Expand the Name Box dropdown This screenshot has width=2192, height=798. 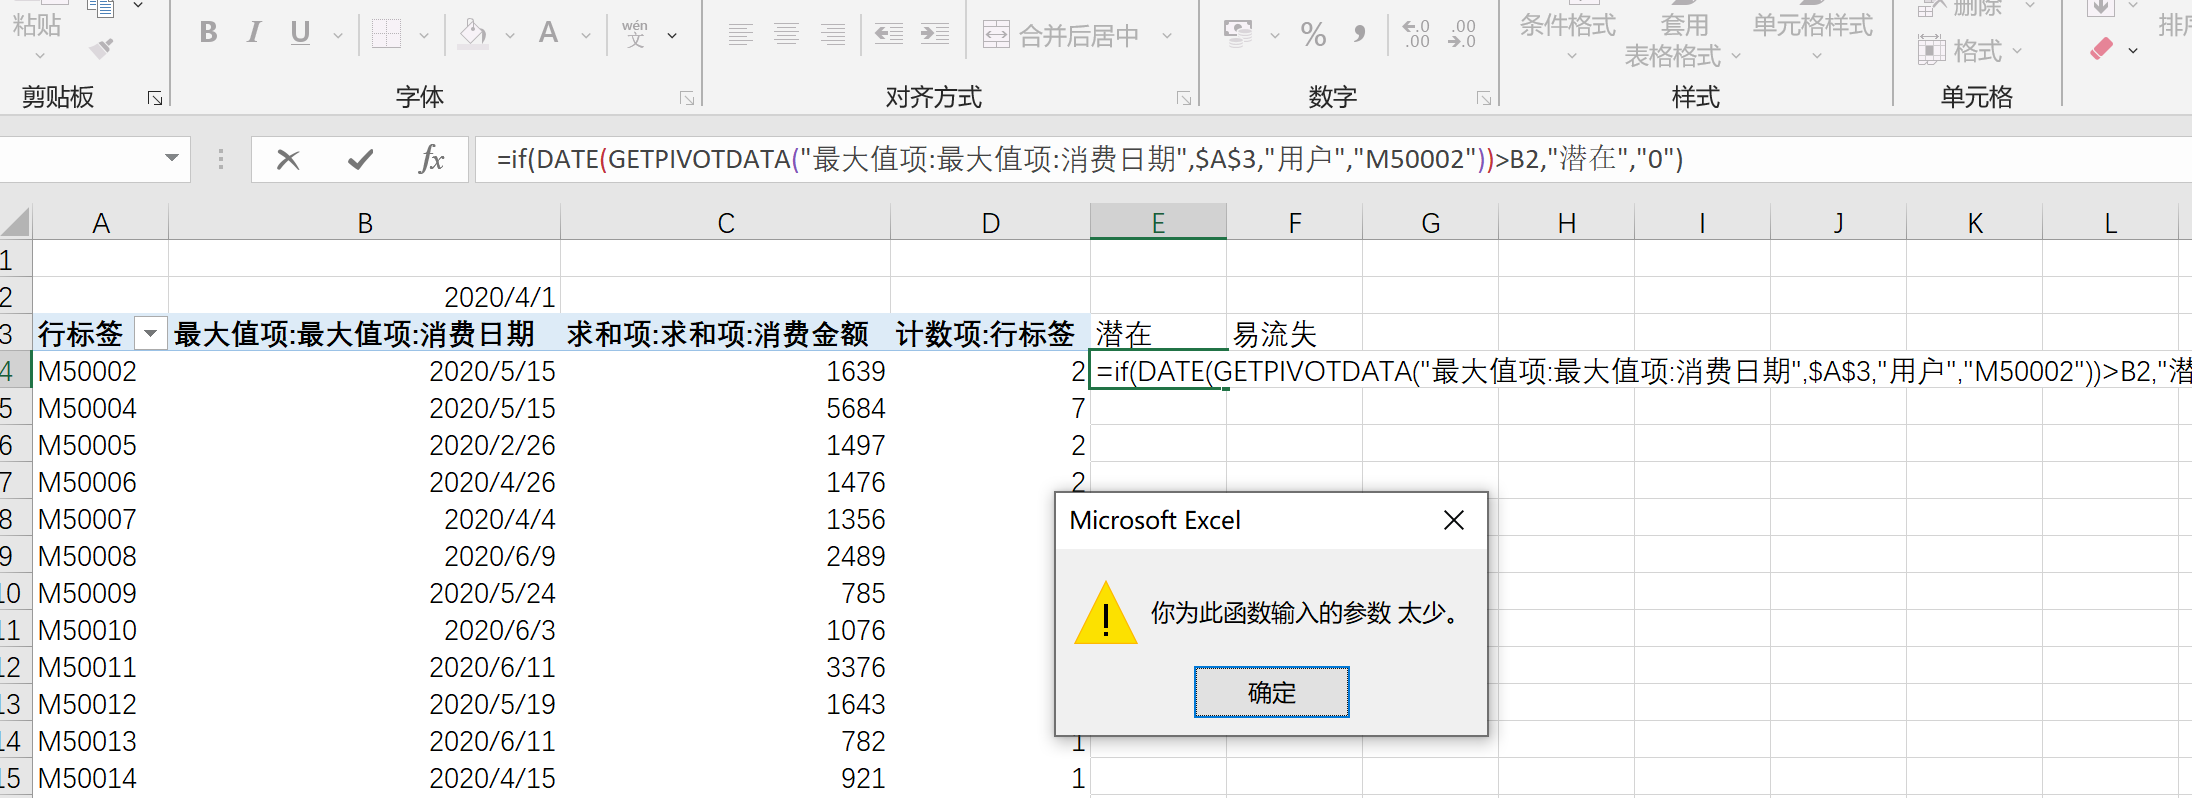click(172, 158)
